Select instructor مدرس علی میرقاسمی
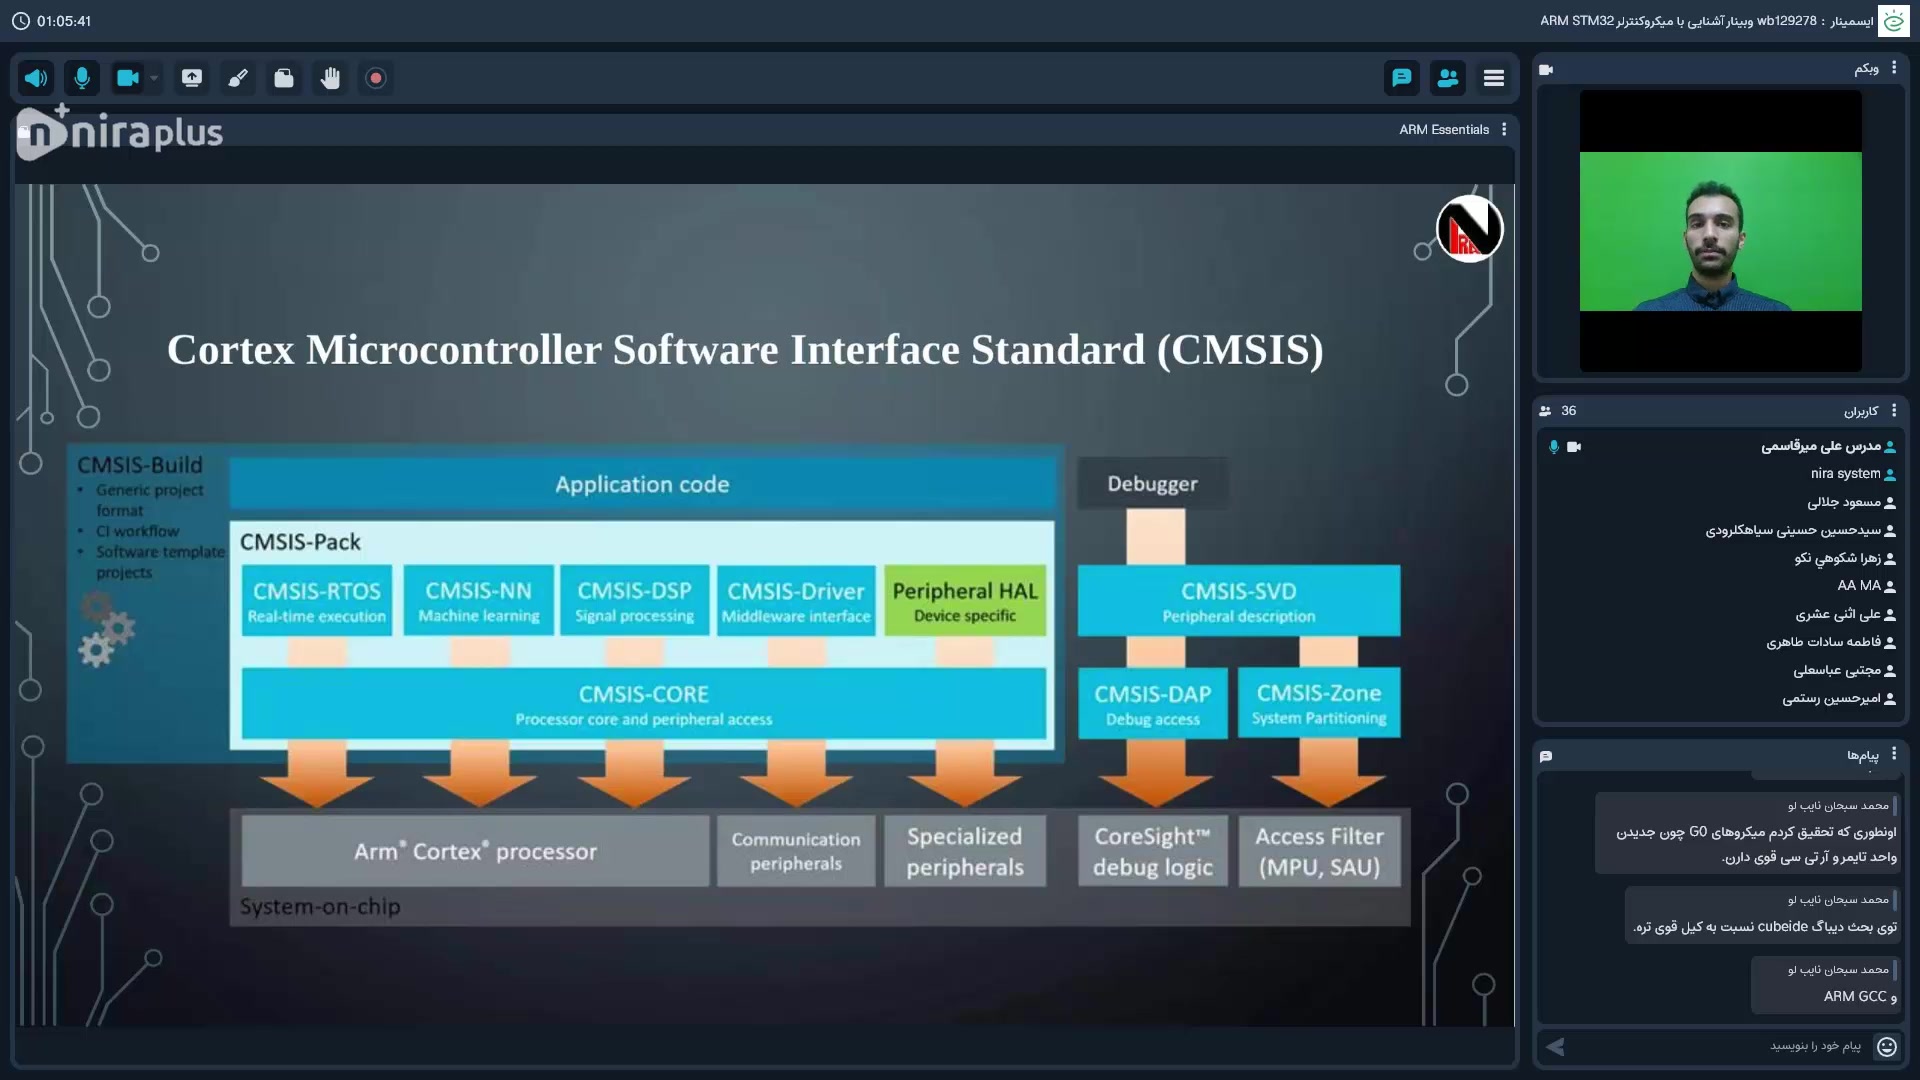 1720,446
